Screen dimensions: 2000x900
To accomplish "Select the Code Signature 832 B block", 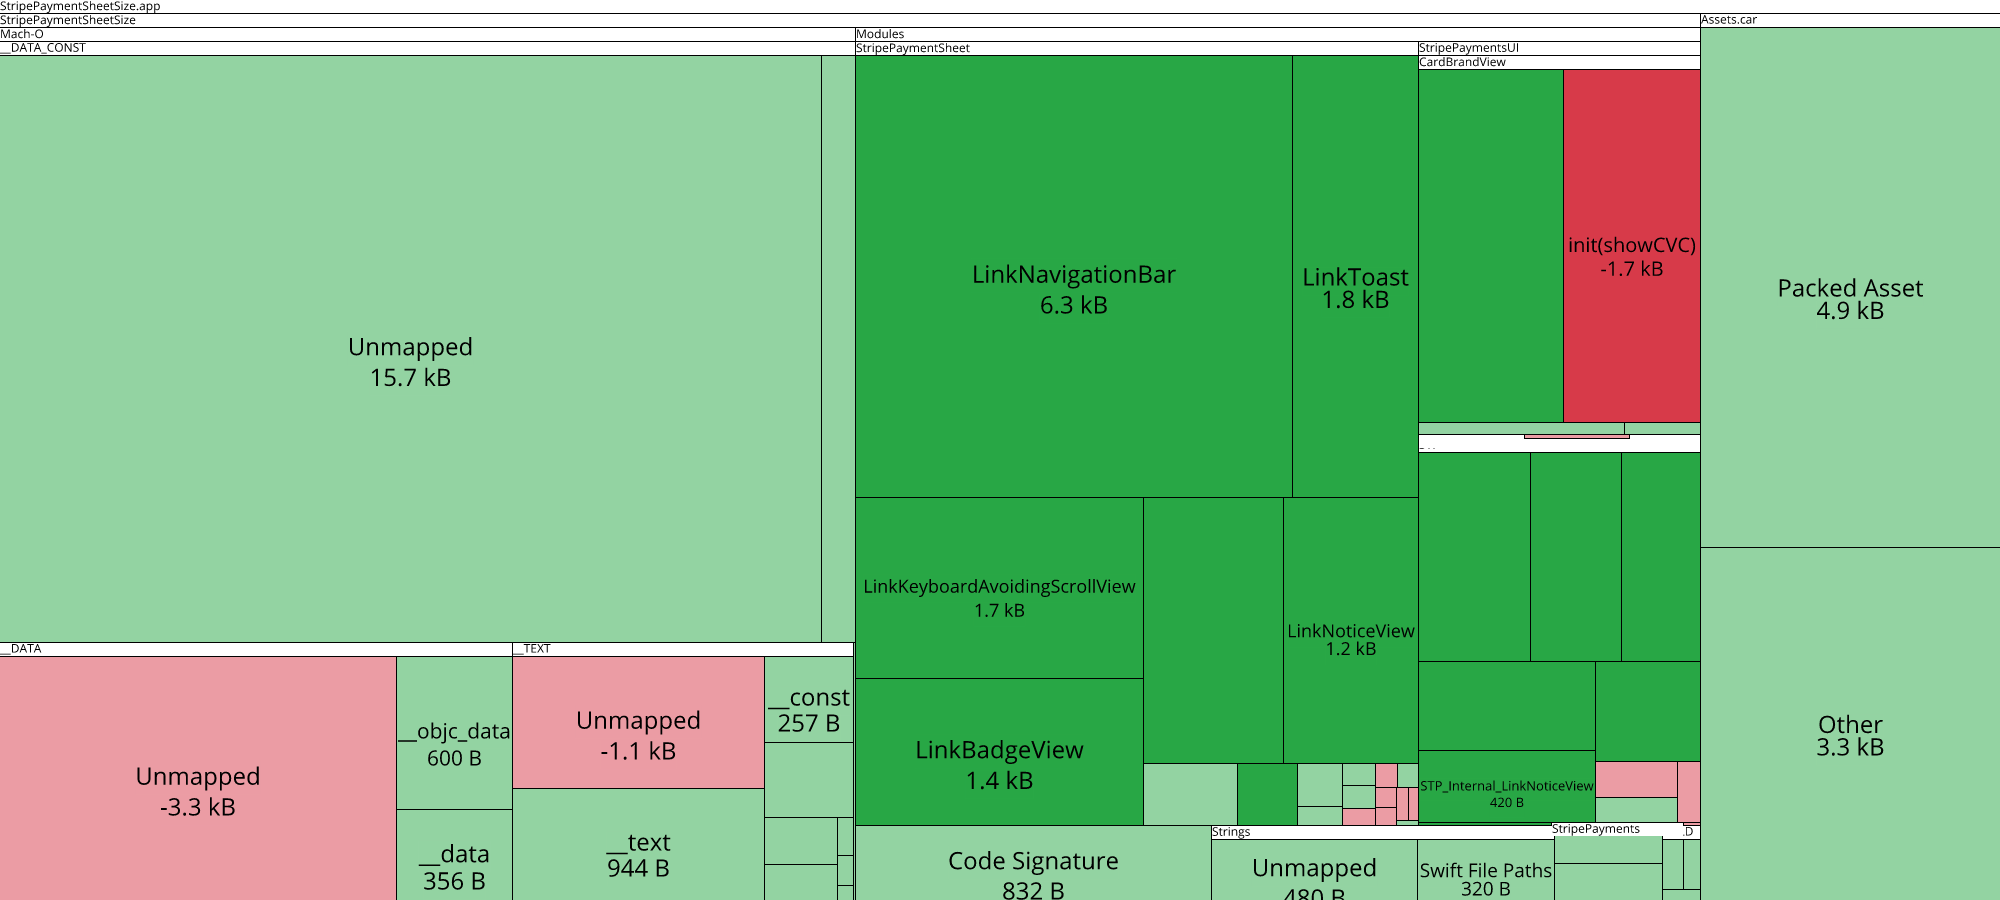I will coord(1033,863).
